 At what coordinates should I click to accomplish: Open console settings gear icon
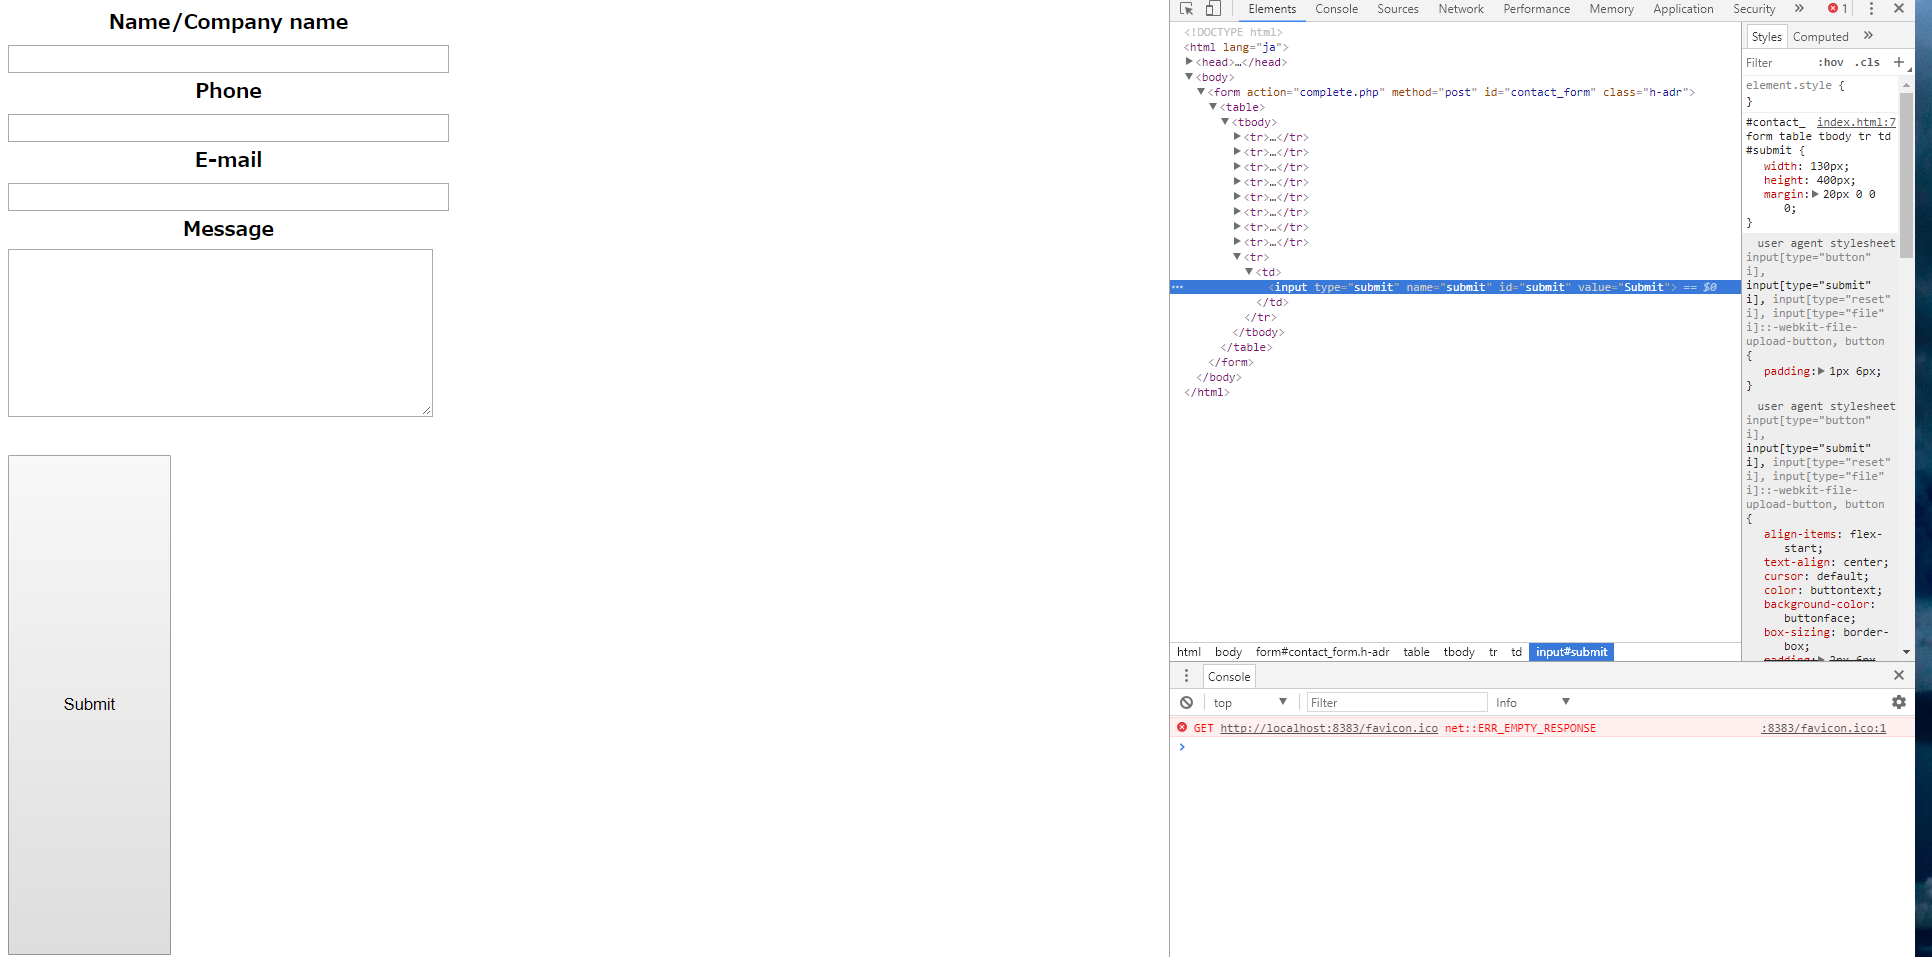click(1898, 703)
